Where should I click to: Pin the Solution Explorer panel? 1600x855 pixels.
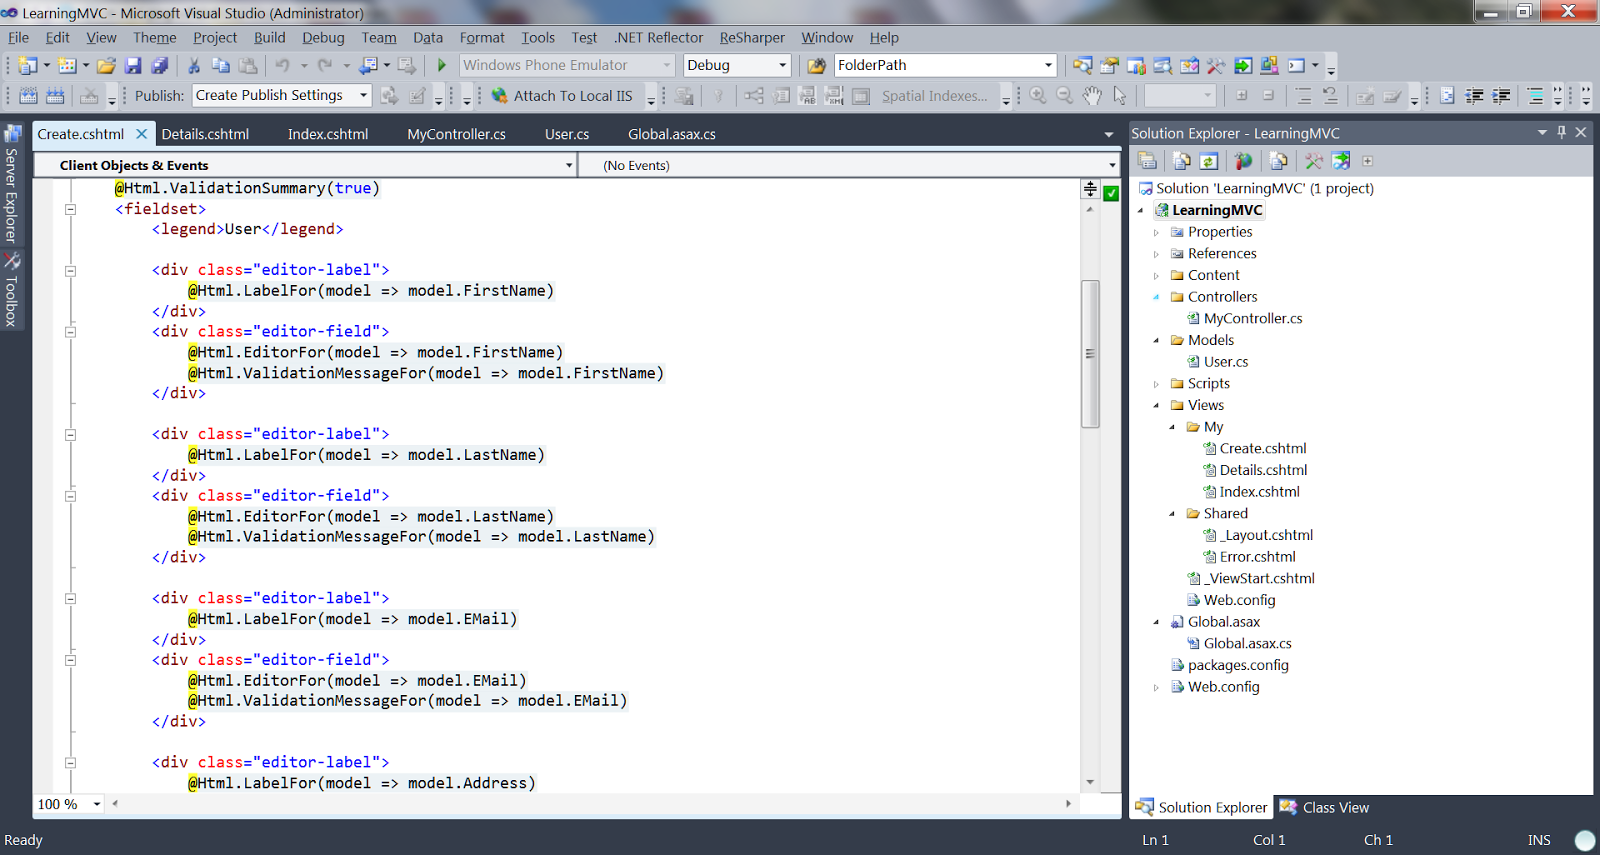click(1561, 132)
